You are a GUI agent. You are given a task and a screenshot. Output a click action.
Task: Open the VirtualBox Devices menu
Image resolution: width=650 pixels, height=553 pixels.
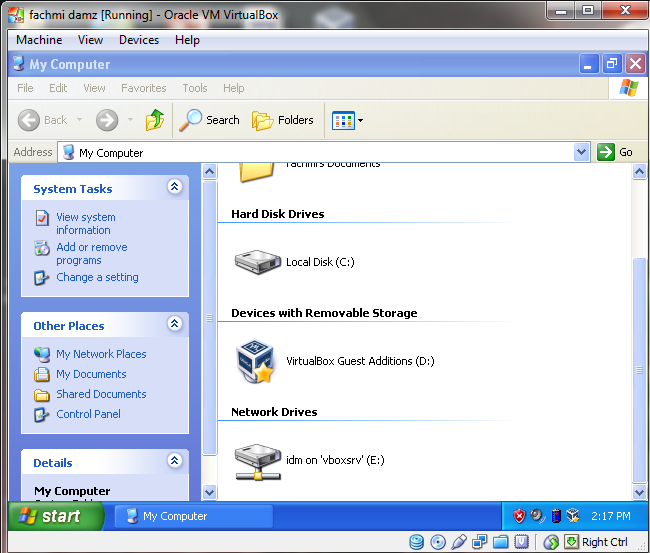[139, 40]
